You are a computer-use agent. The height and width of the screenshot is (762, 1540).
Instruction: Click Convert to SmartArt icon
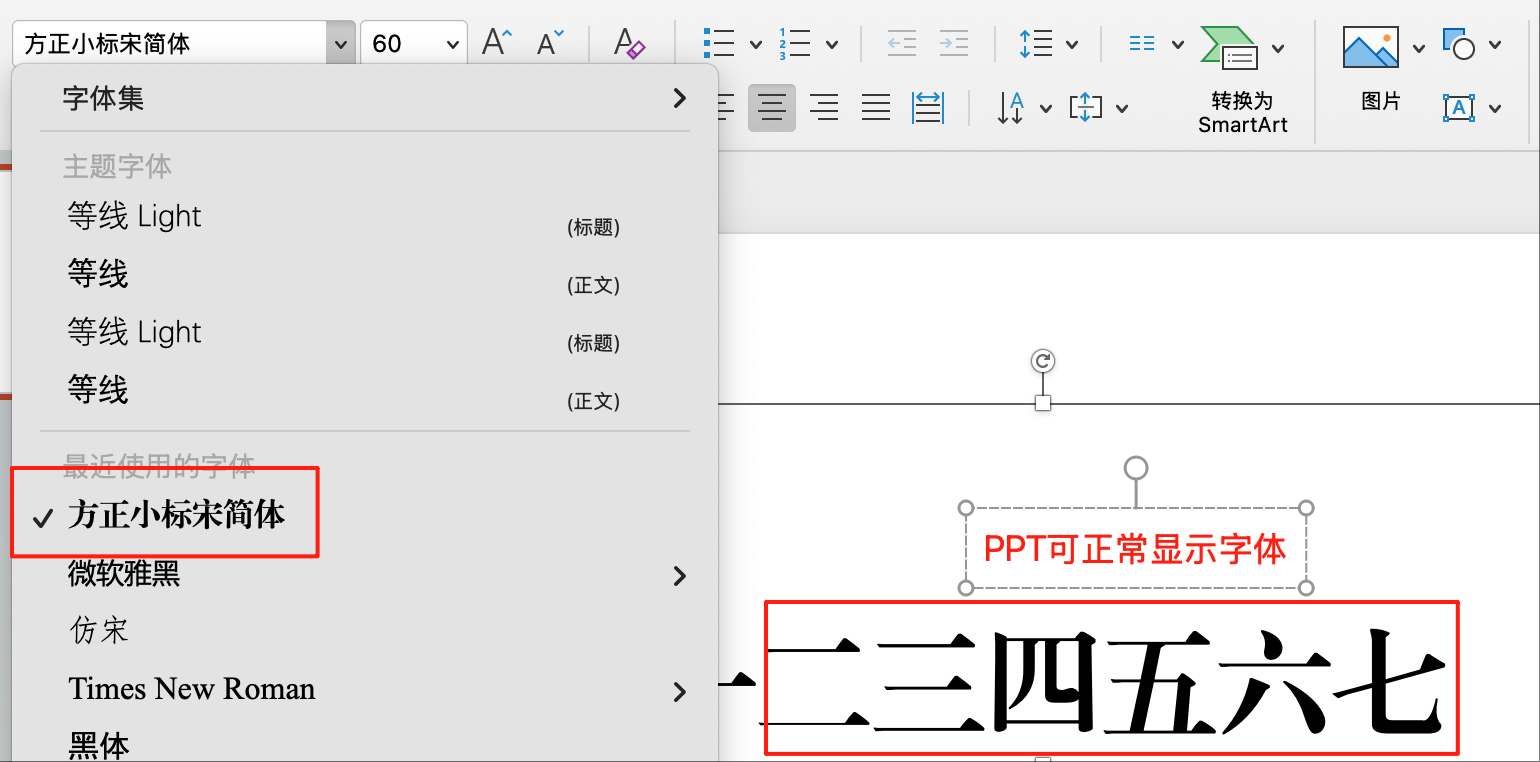tap(1229, 47)
